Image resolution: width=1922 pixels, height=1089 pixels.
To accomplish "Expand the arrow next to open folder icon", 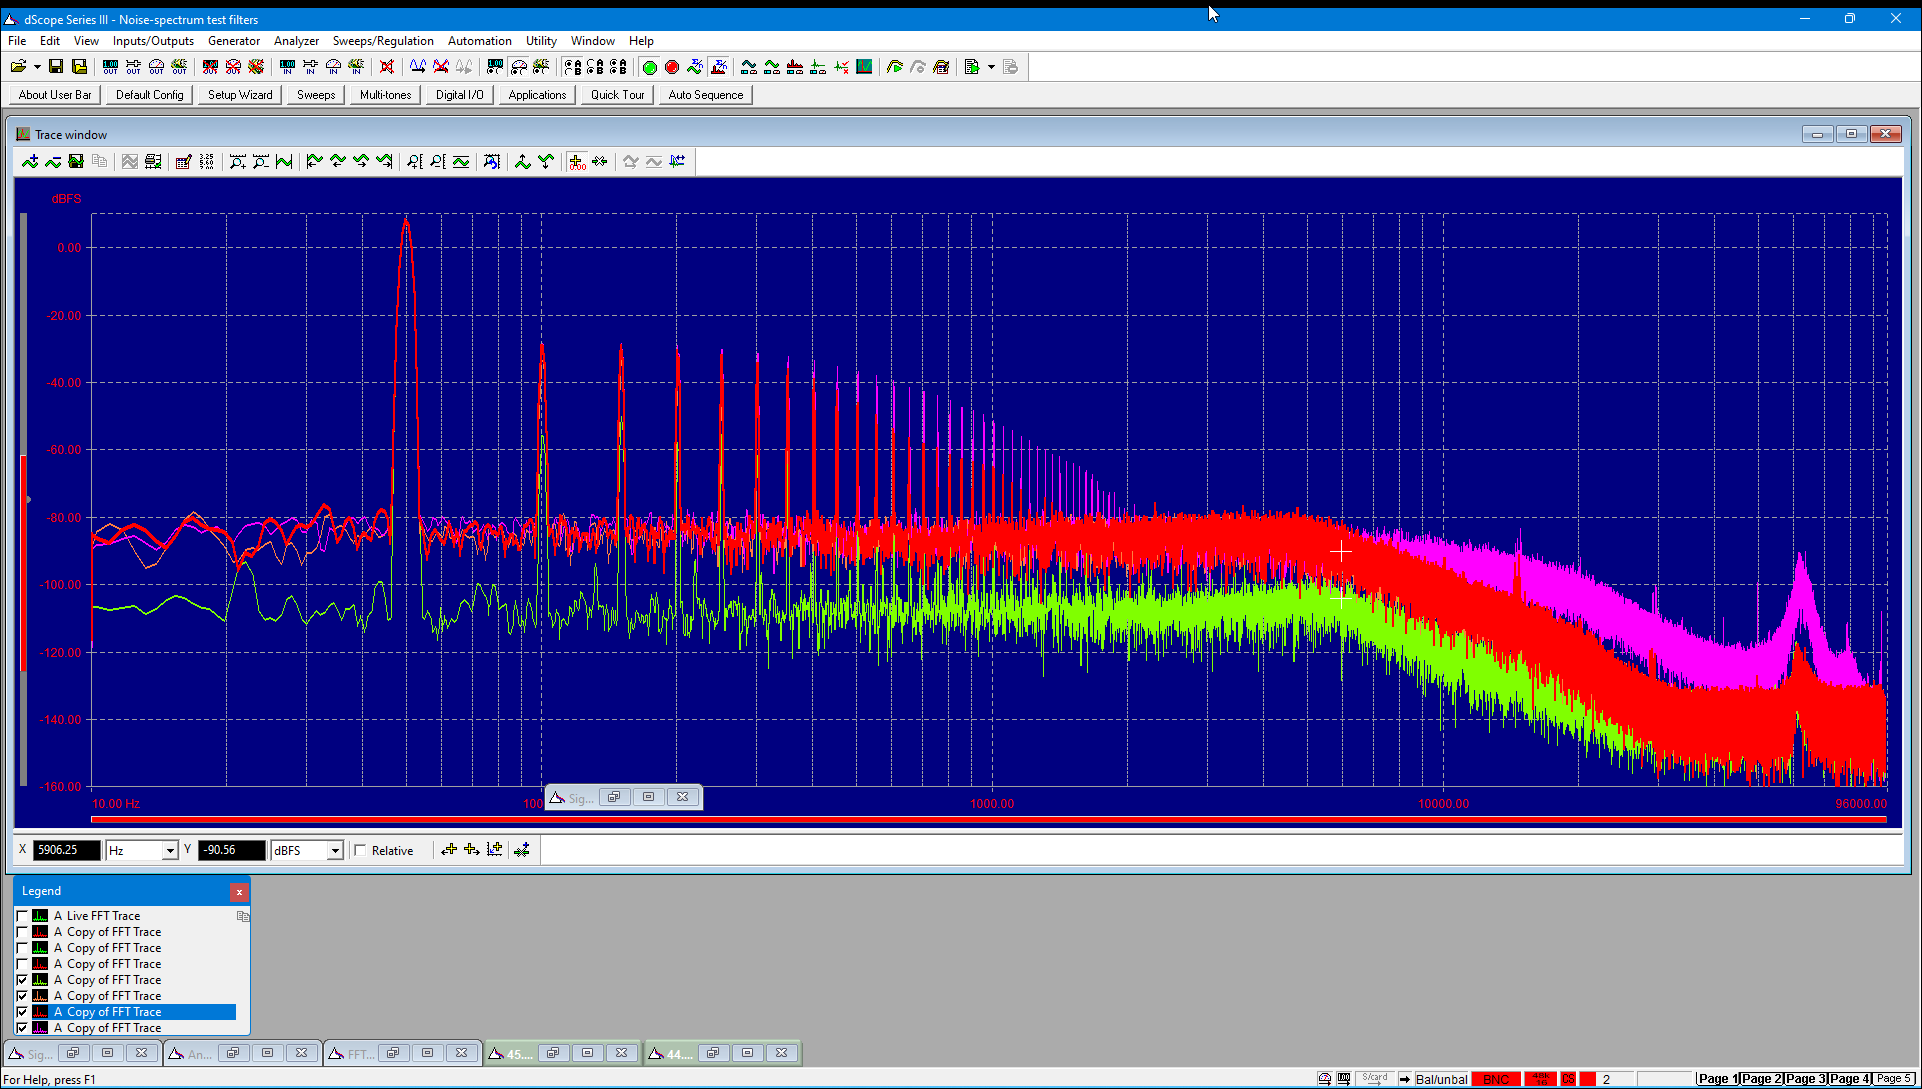I will [x=37, y=67].
